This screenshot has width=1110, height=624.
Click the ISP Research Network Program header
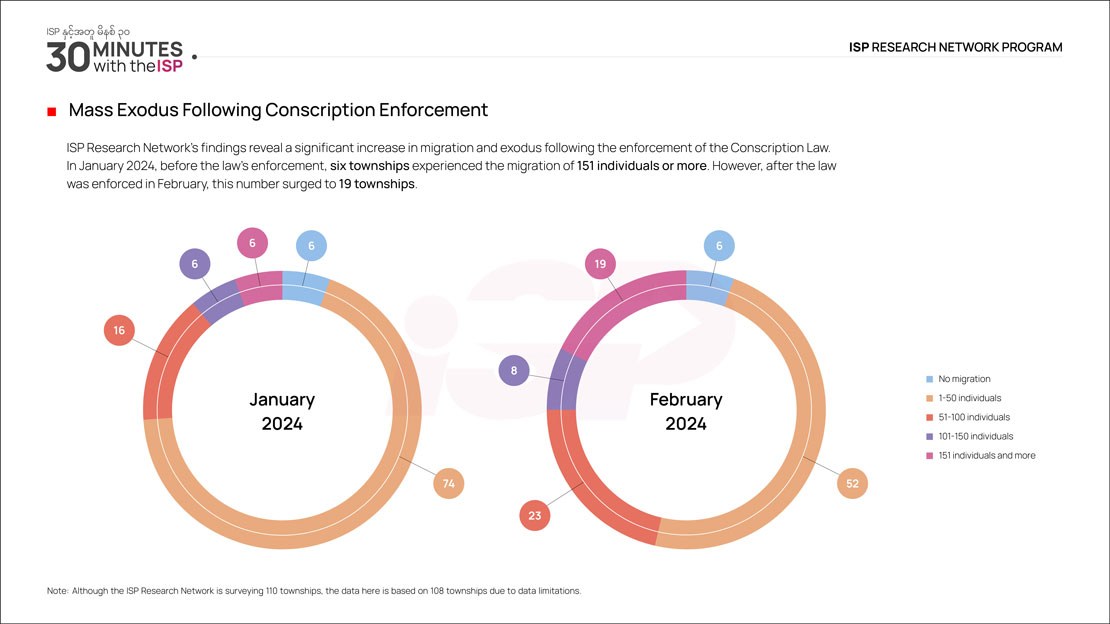coord(955,47)
